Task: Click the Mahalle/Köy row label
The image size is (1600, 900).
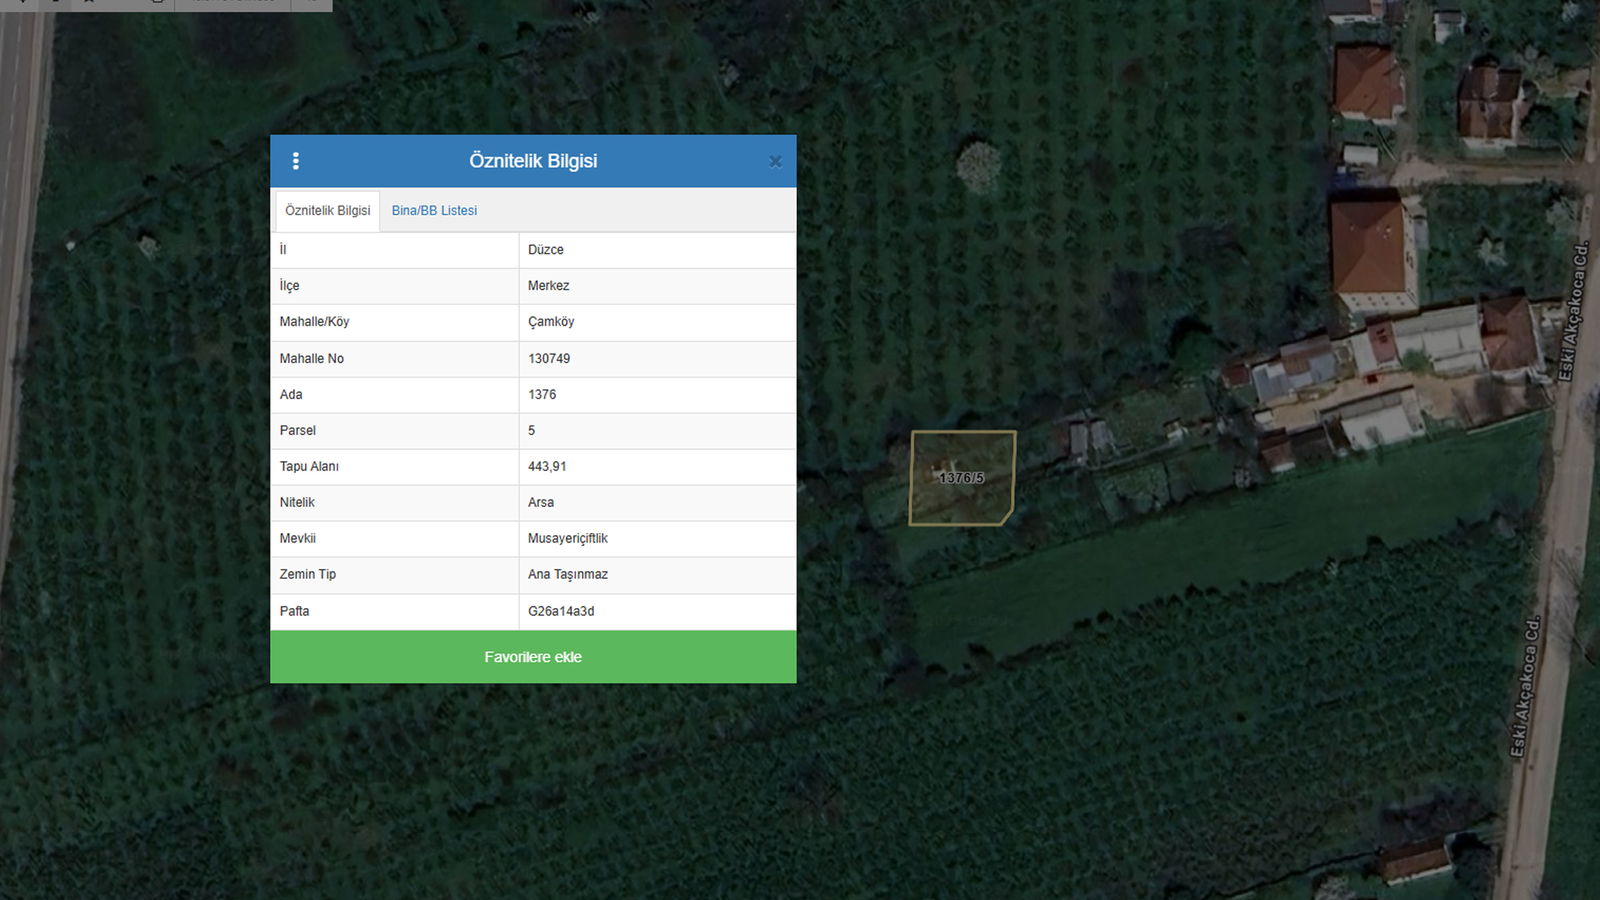Action: (314, 322)
